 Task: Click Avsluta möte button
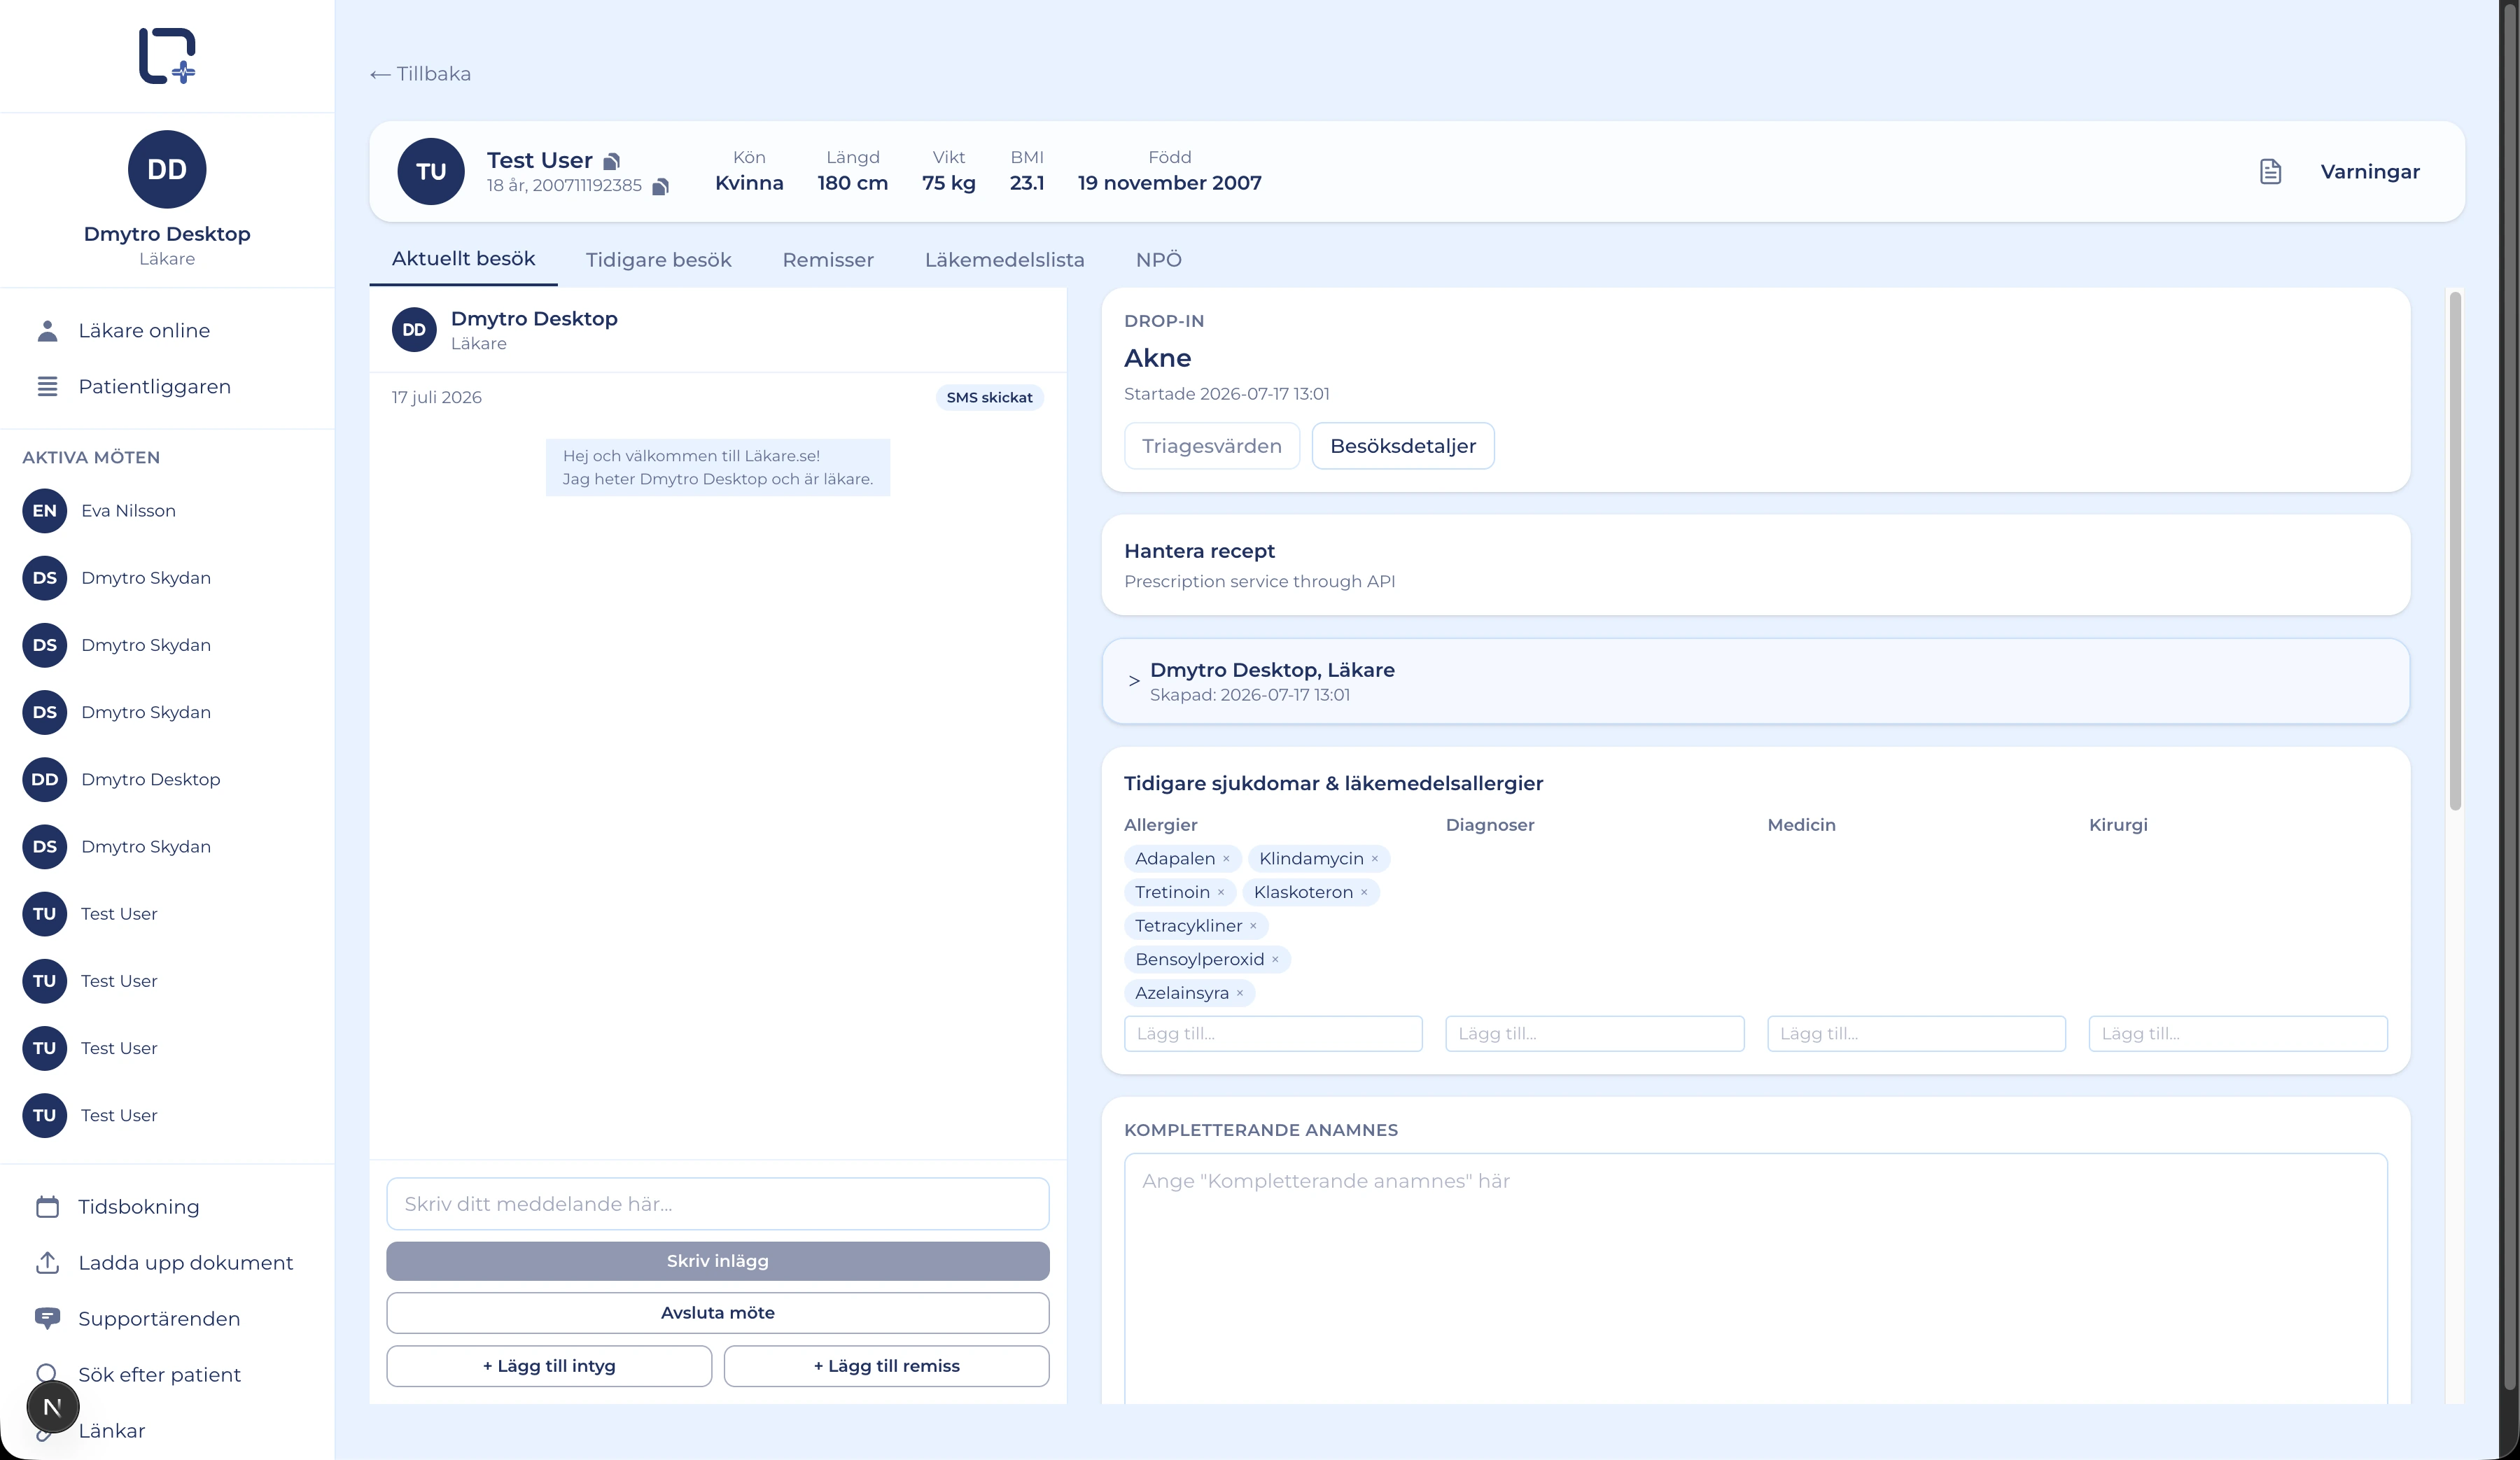(x=717, y=1313)
